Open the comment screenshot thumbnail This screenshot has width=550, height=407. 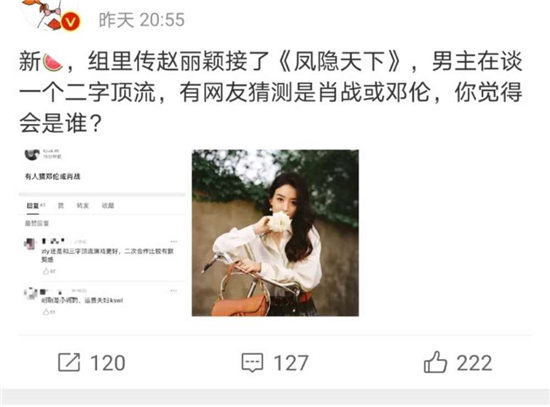click(102, 233)
